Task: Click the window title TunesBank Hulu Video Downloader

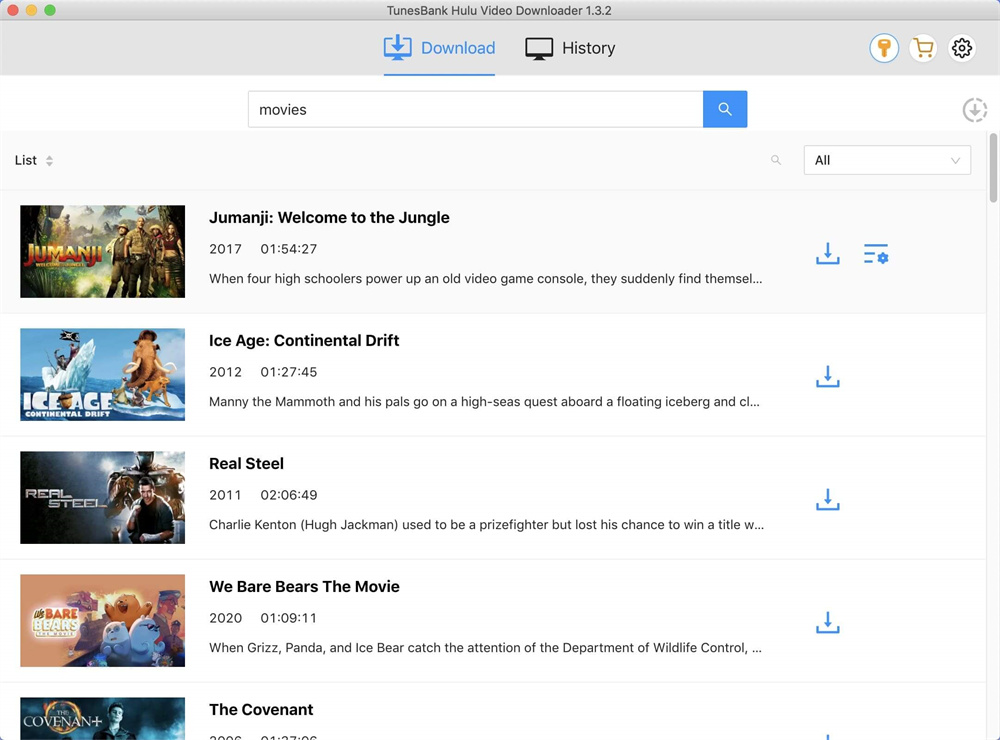Action: [499, 10]
